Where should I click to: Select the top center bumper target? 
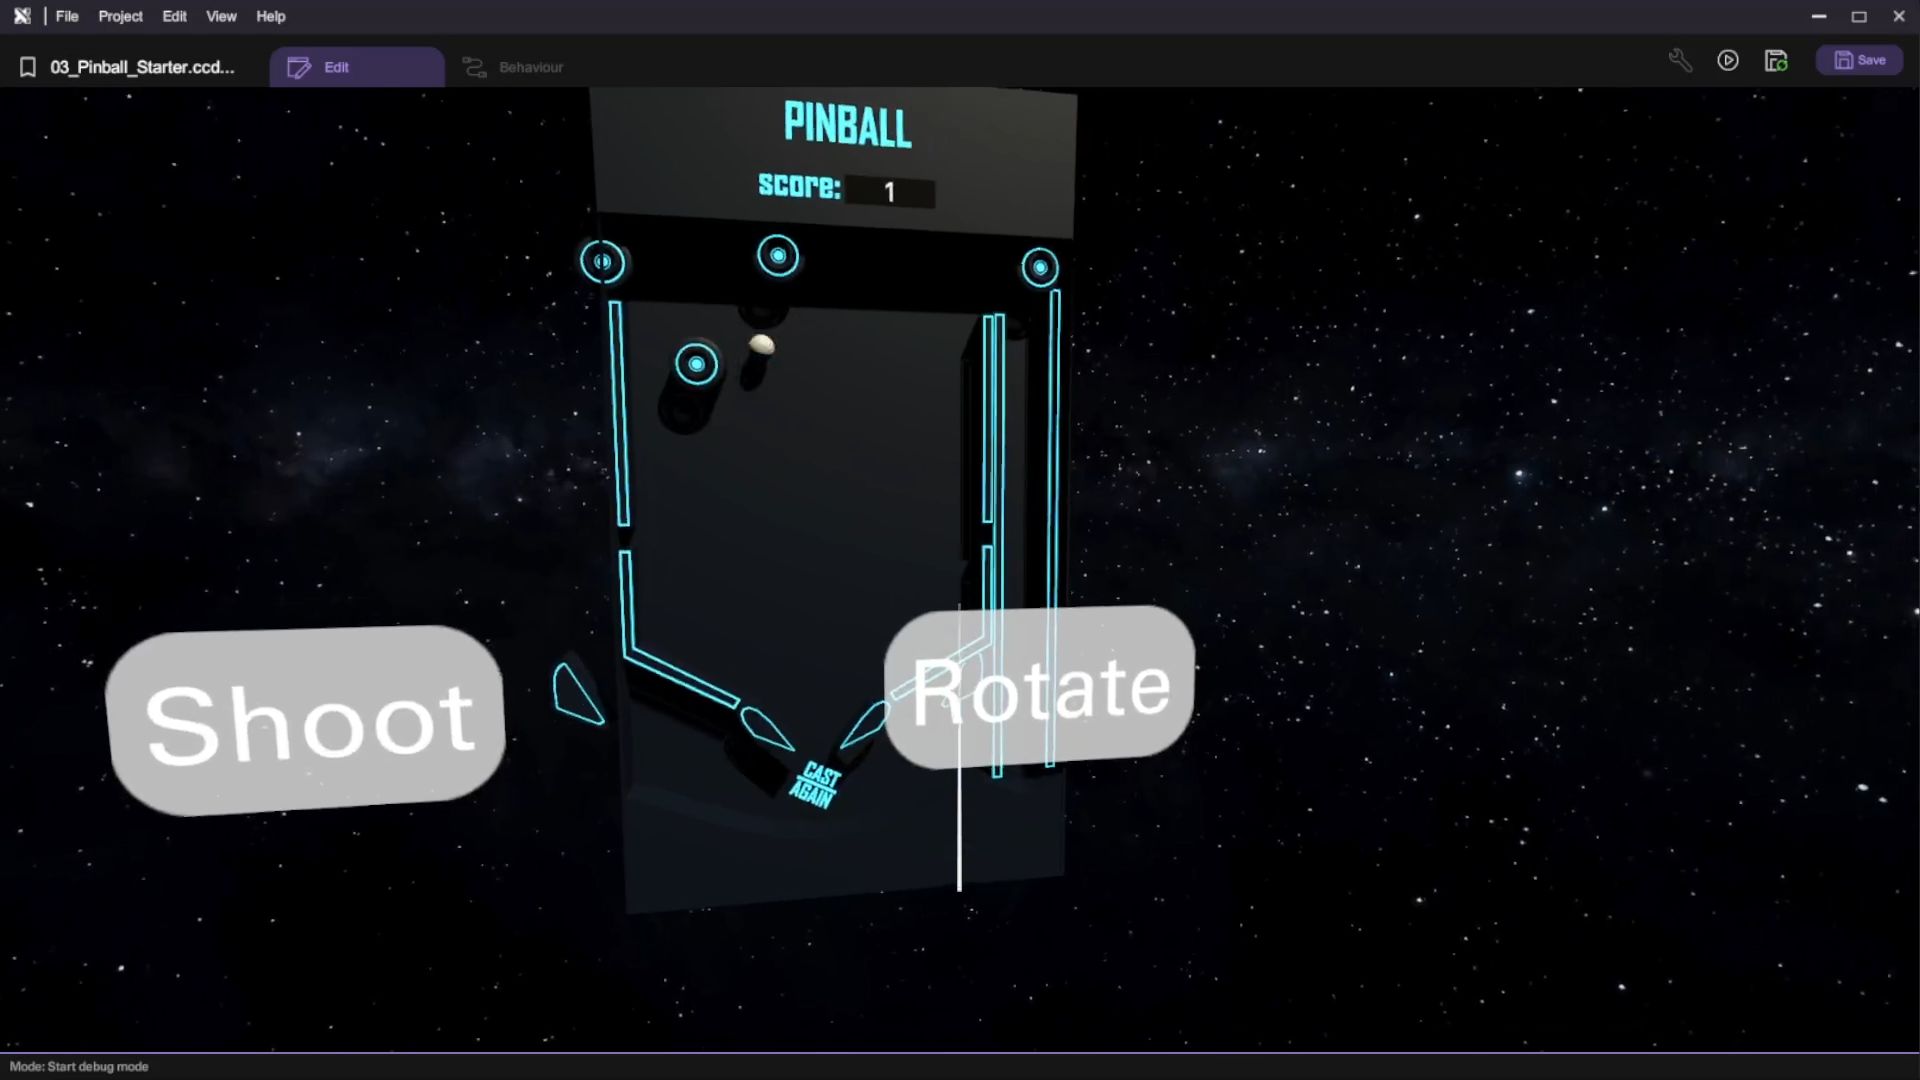click(778, 256)
